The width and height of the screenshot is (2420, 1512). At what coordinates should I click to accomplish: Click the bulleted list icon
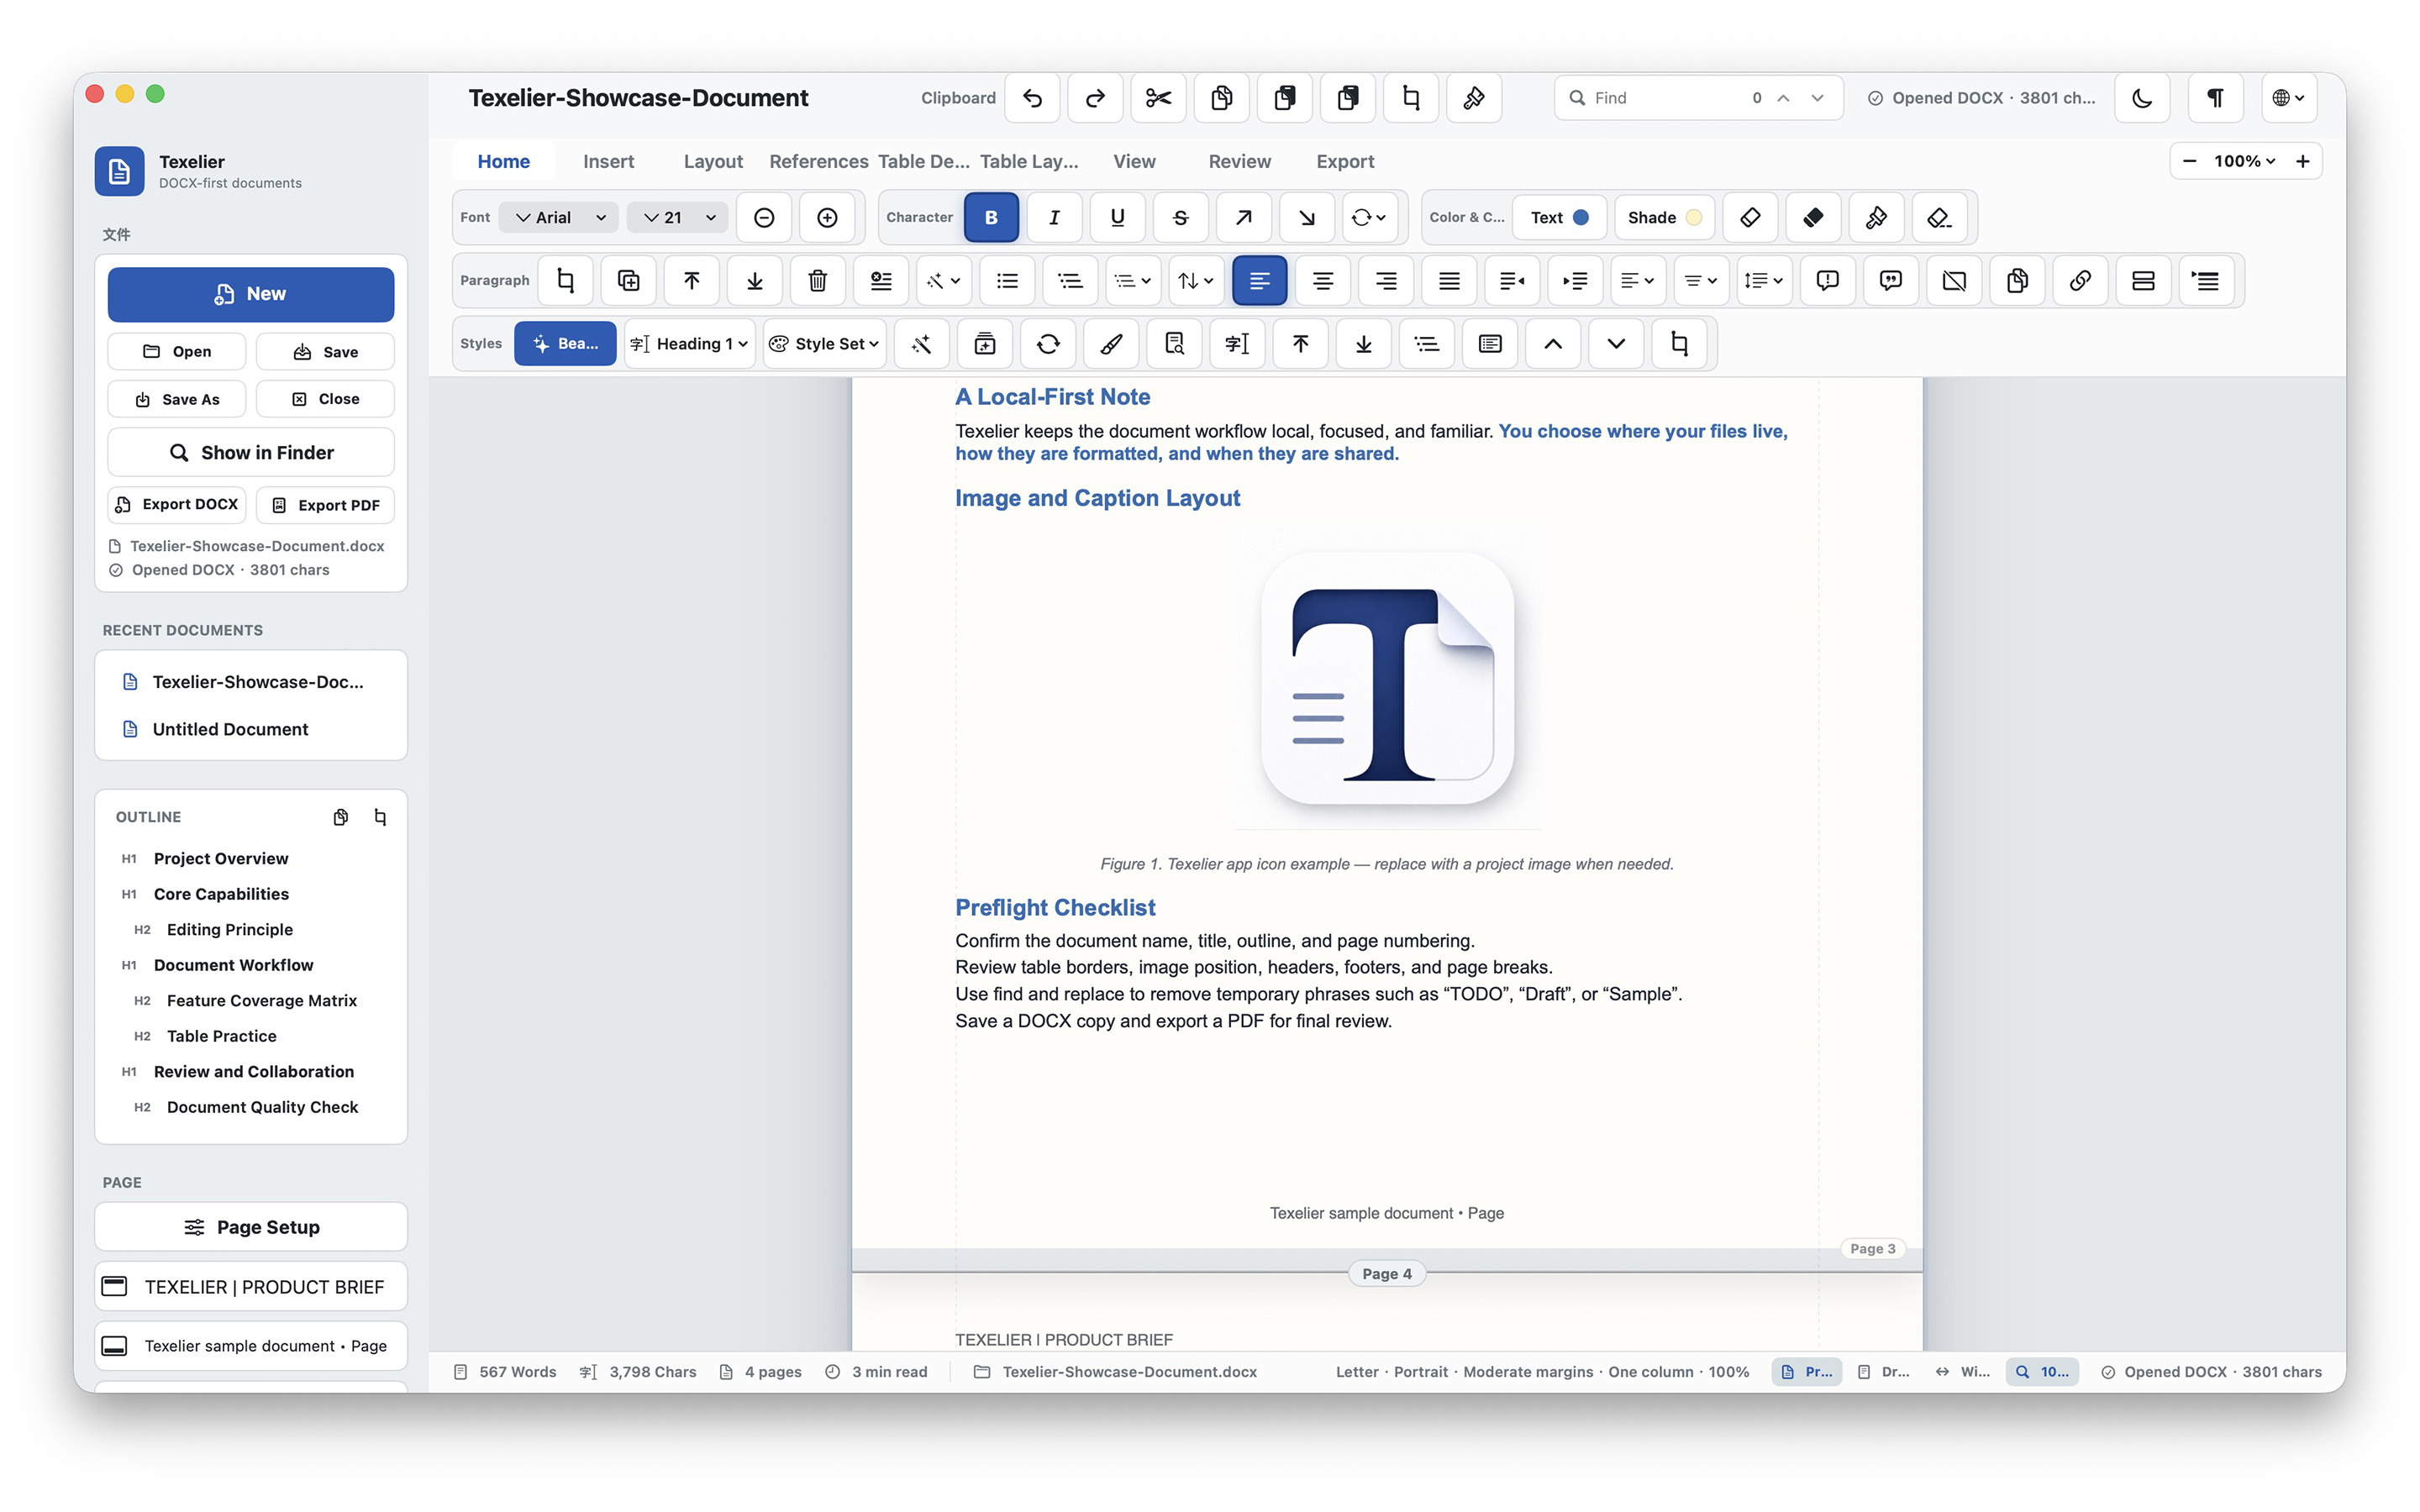pos(1007,281)
